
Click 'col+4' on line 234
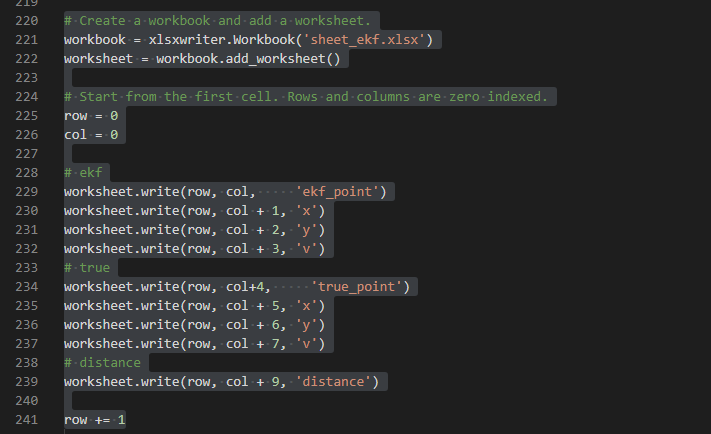pyautogui.click(x=245, y=287)
